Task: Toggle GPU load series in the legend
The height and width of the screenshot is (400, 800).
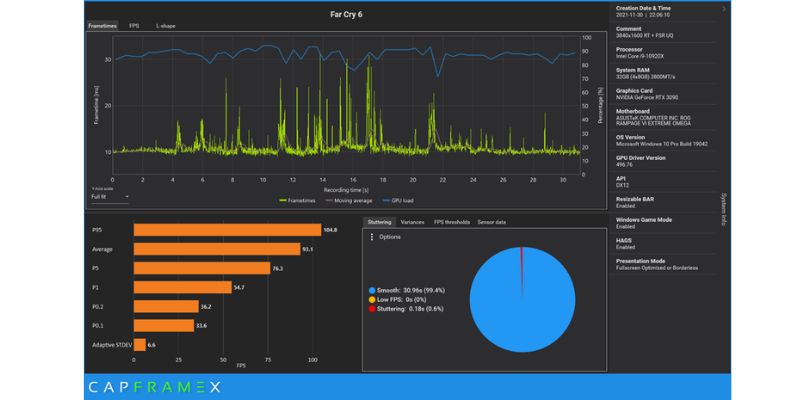Action: 396,201
